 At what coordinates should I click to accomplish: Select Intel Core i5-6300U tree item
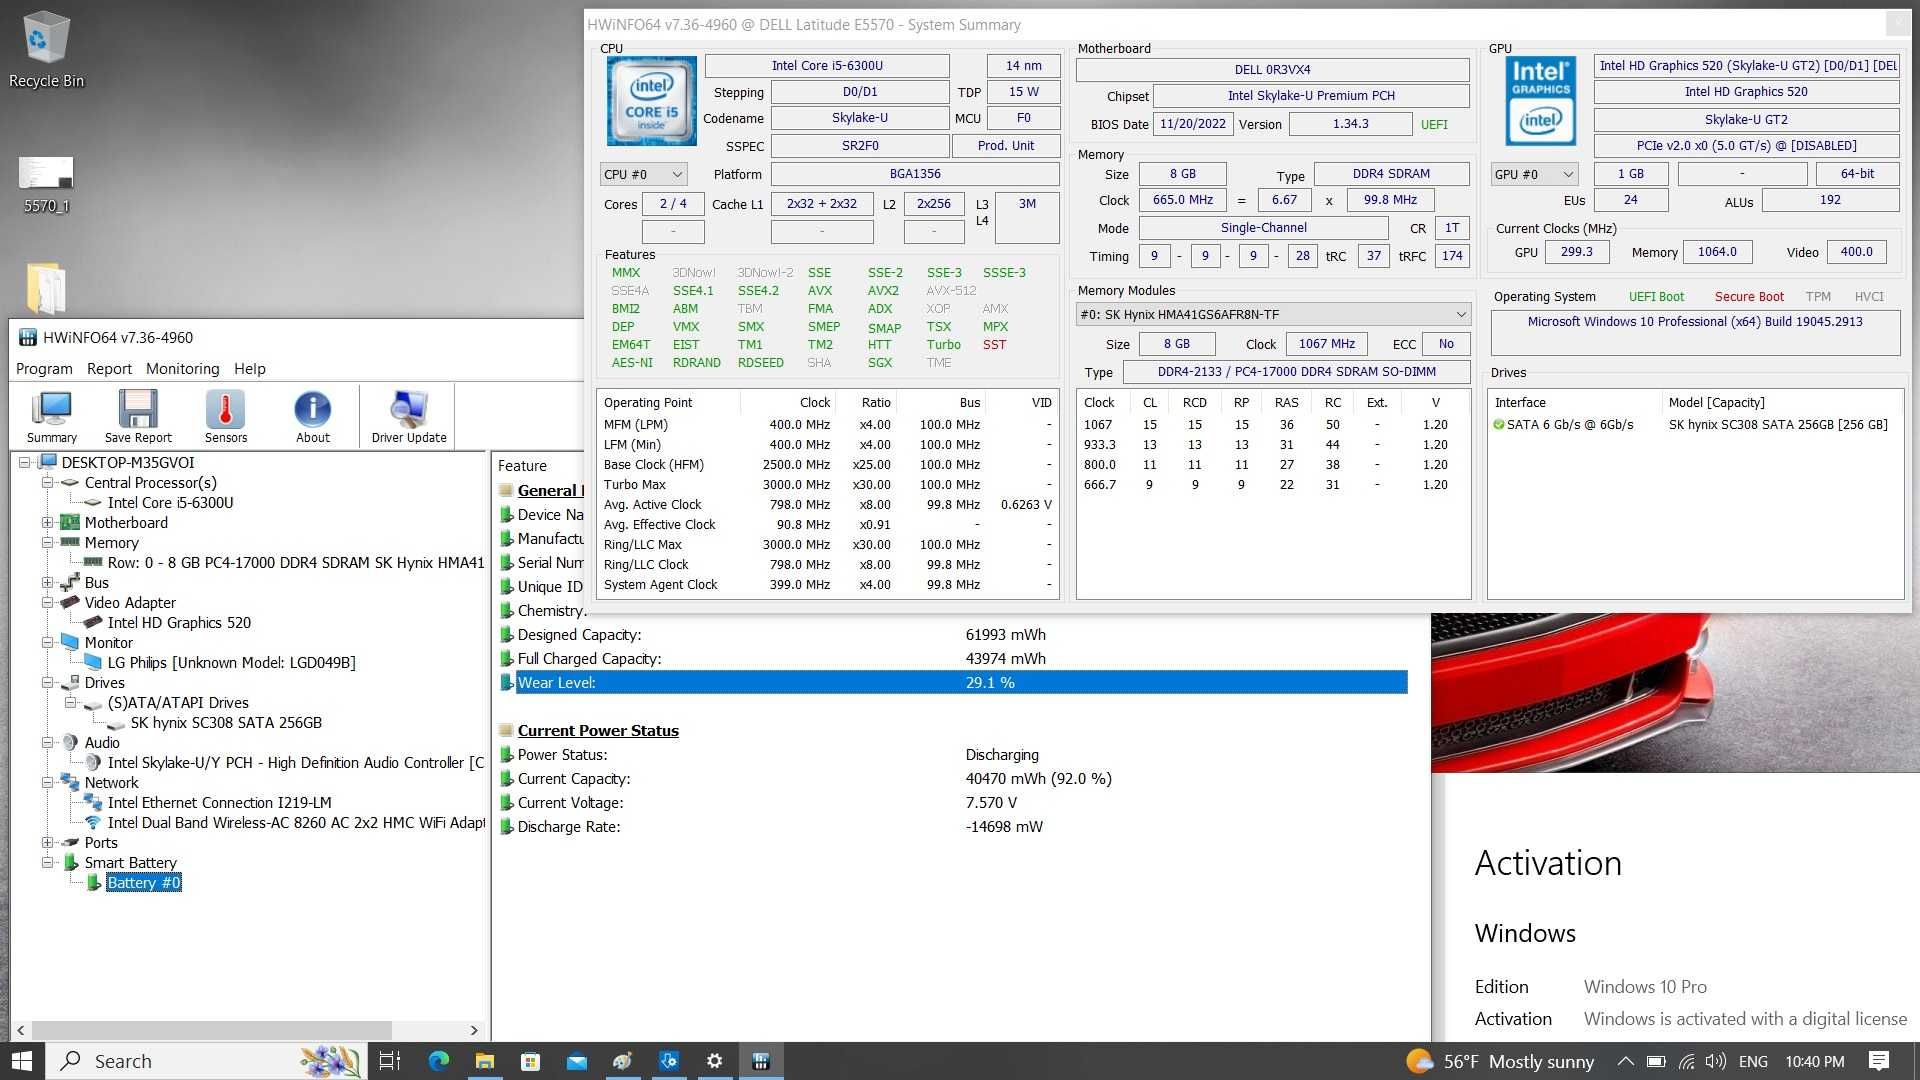[170, 502]
